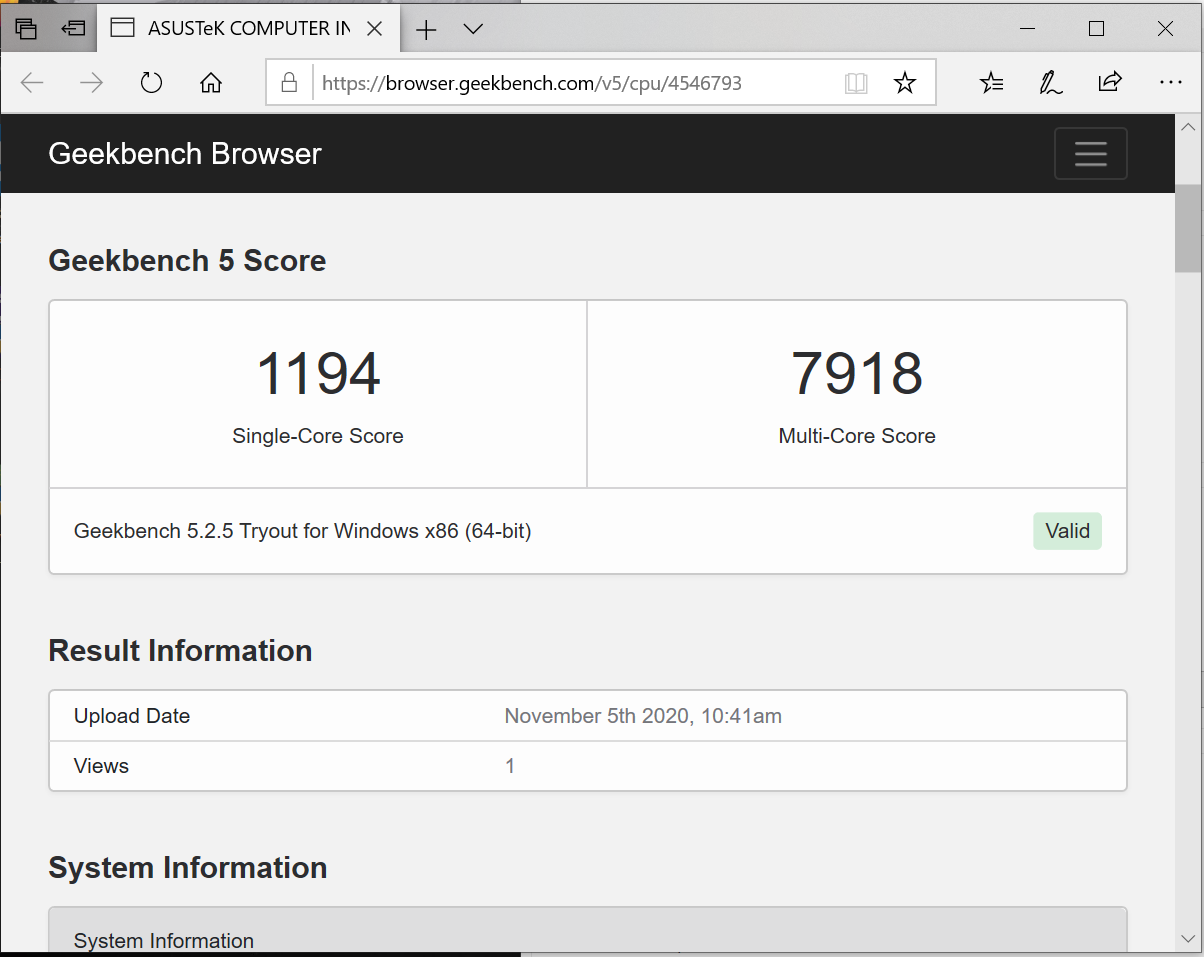
Task: Refresh the Geekbench page
Action: point(151,83)
